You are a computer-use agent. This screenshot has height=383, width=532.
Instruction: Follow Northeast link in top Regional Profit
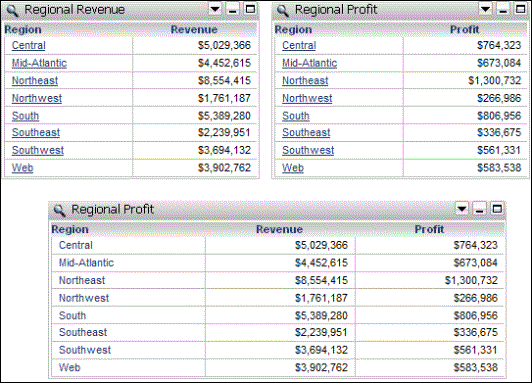305,81
